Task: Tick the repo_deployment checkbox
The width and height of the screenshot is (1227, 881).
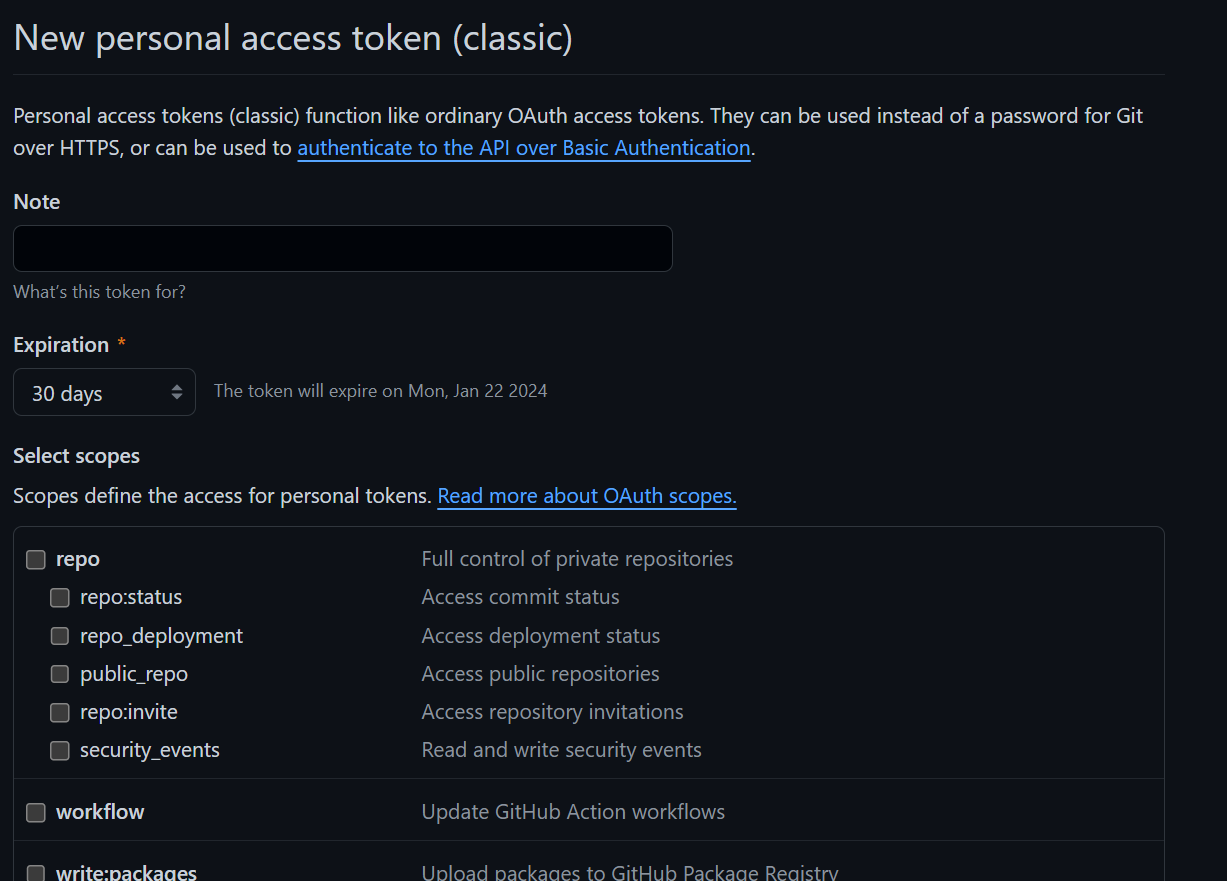Action: [x=60, y=636]
